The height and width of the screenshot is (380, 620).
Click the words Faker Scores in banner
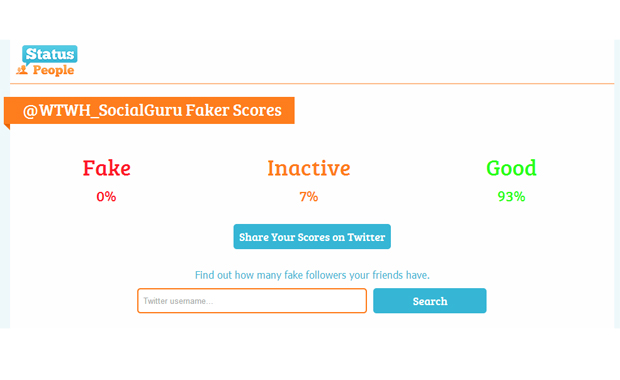point(234,110)
